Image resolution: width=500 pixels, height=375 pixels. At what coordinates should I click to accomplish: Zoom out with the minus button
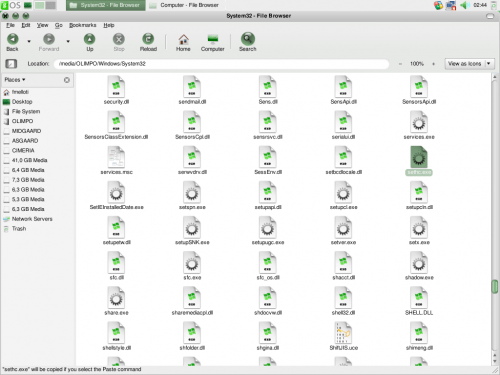(400, 64)
